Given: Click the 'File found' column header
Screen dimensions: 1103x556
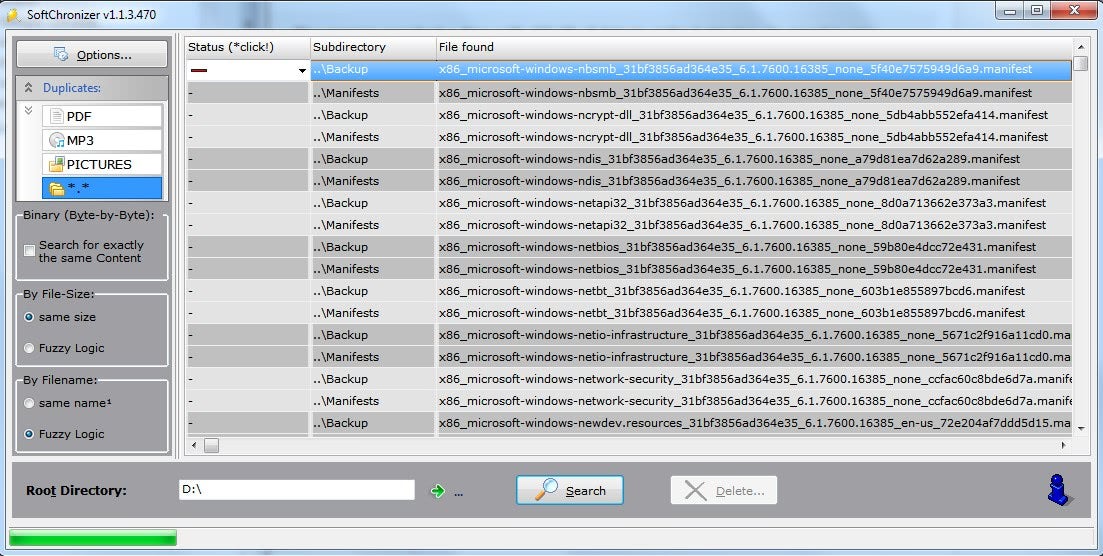Looking at the screenshot, I should pos(754,47).
